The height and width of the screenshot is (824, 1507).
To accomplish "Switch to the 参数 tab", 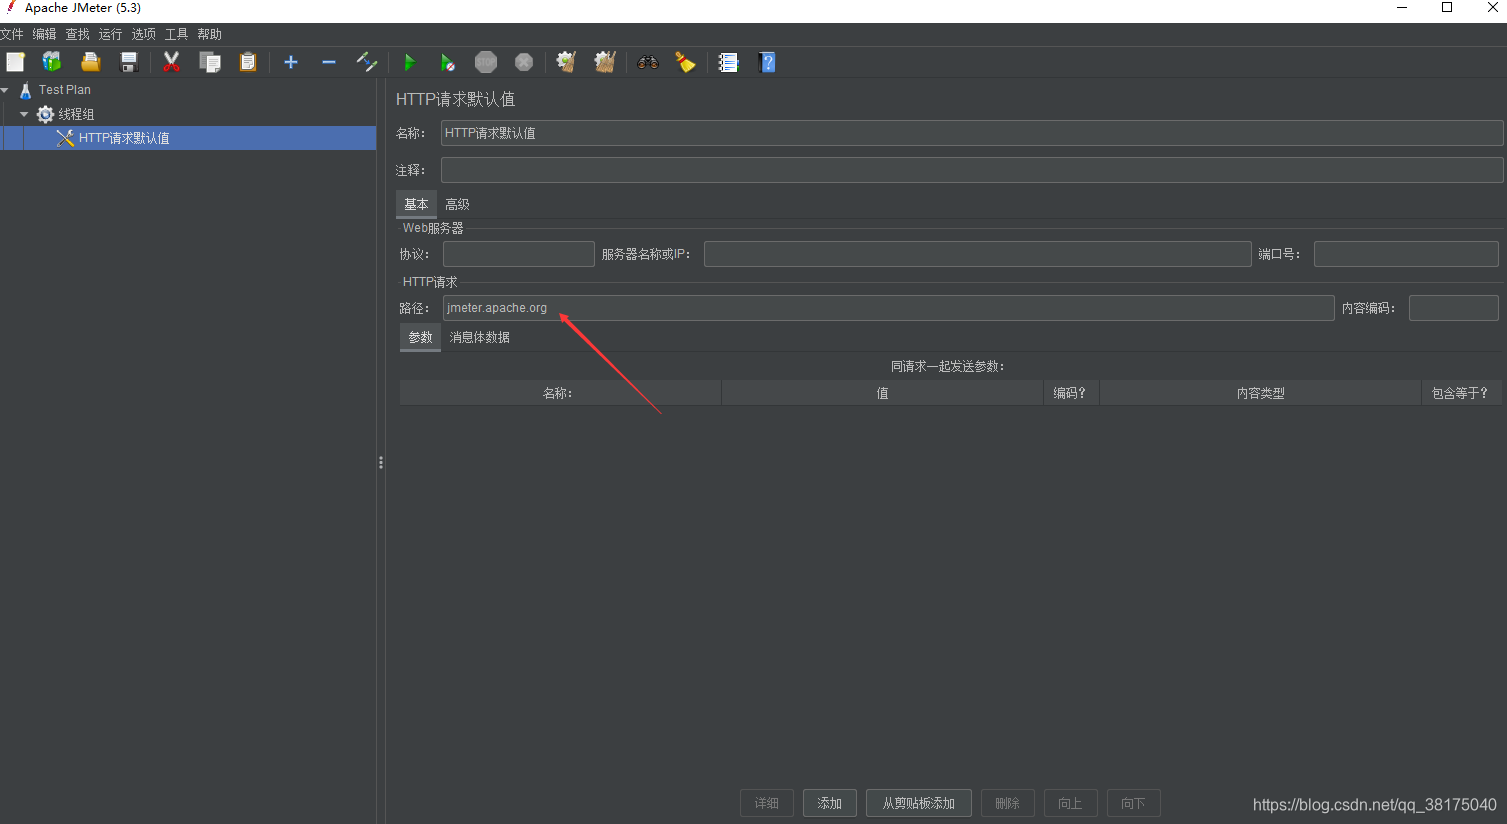I will 420,337.
